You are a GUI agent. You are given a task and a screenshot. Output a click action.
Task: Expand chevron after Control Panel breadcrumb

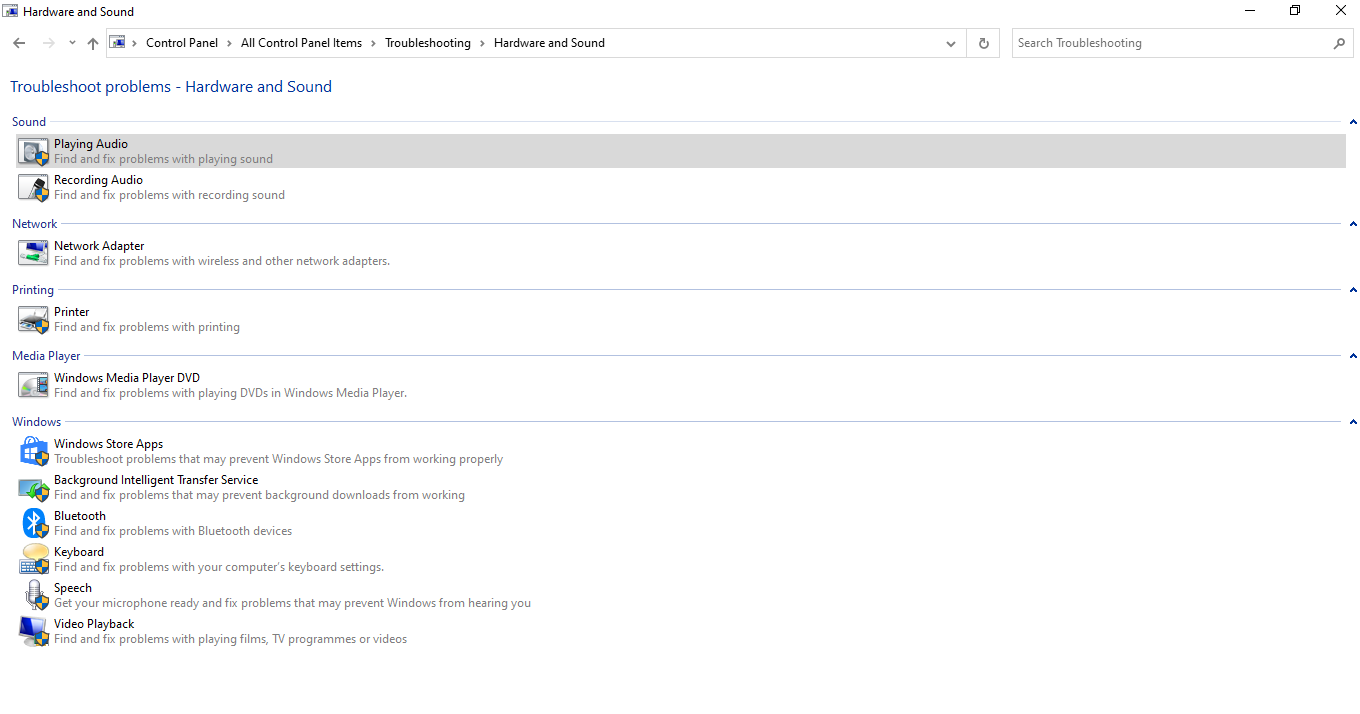point(229,43)
